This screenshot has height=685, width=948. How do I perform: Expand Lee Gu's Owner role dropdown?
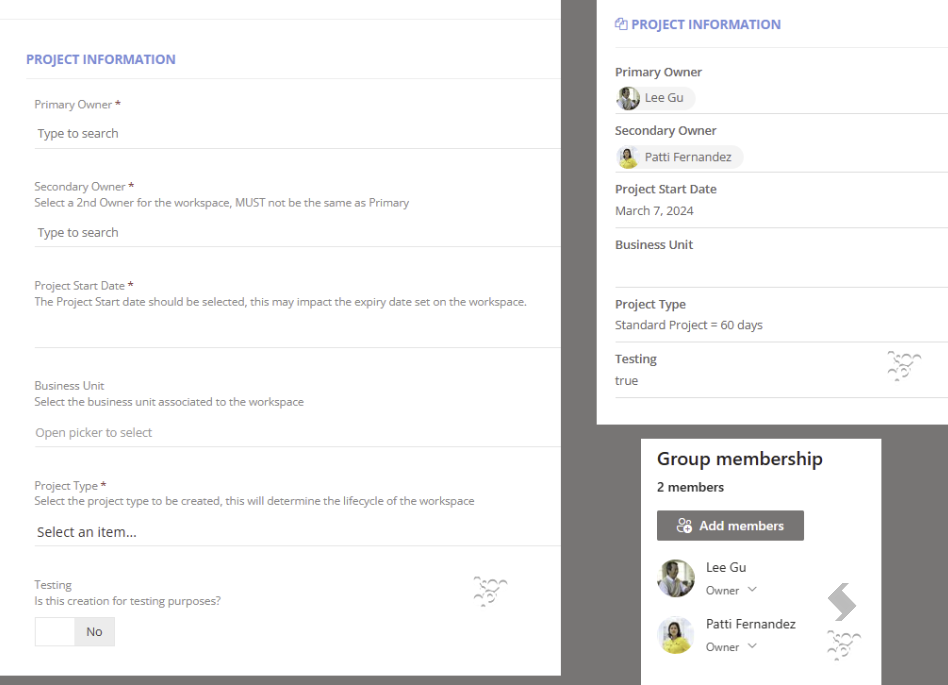coord(752,589)
